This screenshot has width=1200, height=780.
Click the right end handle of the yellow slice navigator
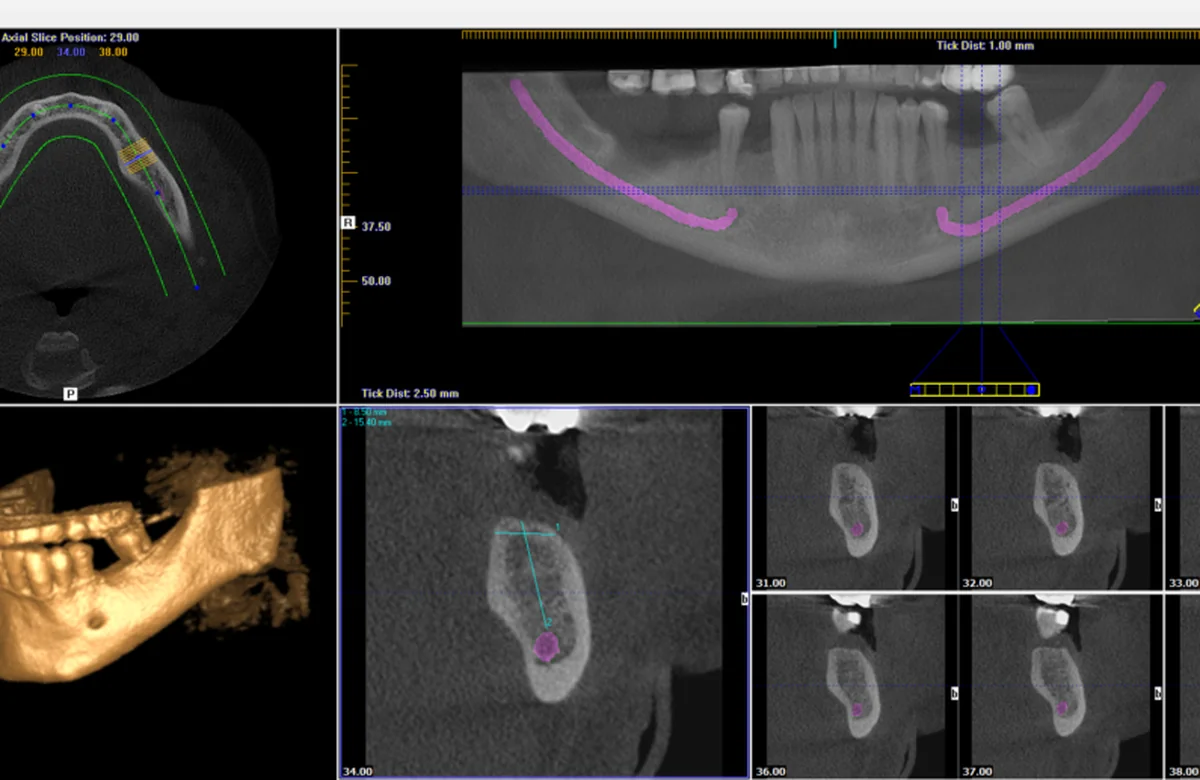point(1032,389)
